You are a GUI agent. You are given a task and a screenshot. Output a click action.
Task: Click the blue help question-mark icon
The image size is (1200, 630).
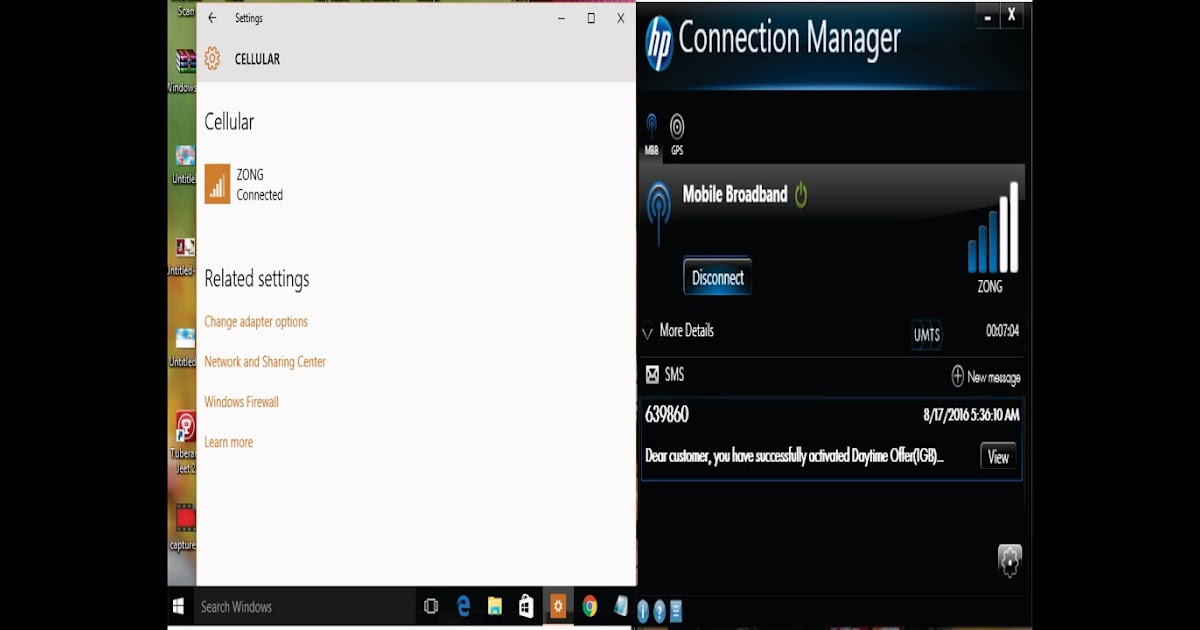tap(659, 611)
